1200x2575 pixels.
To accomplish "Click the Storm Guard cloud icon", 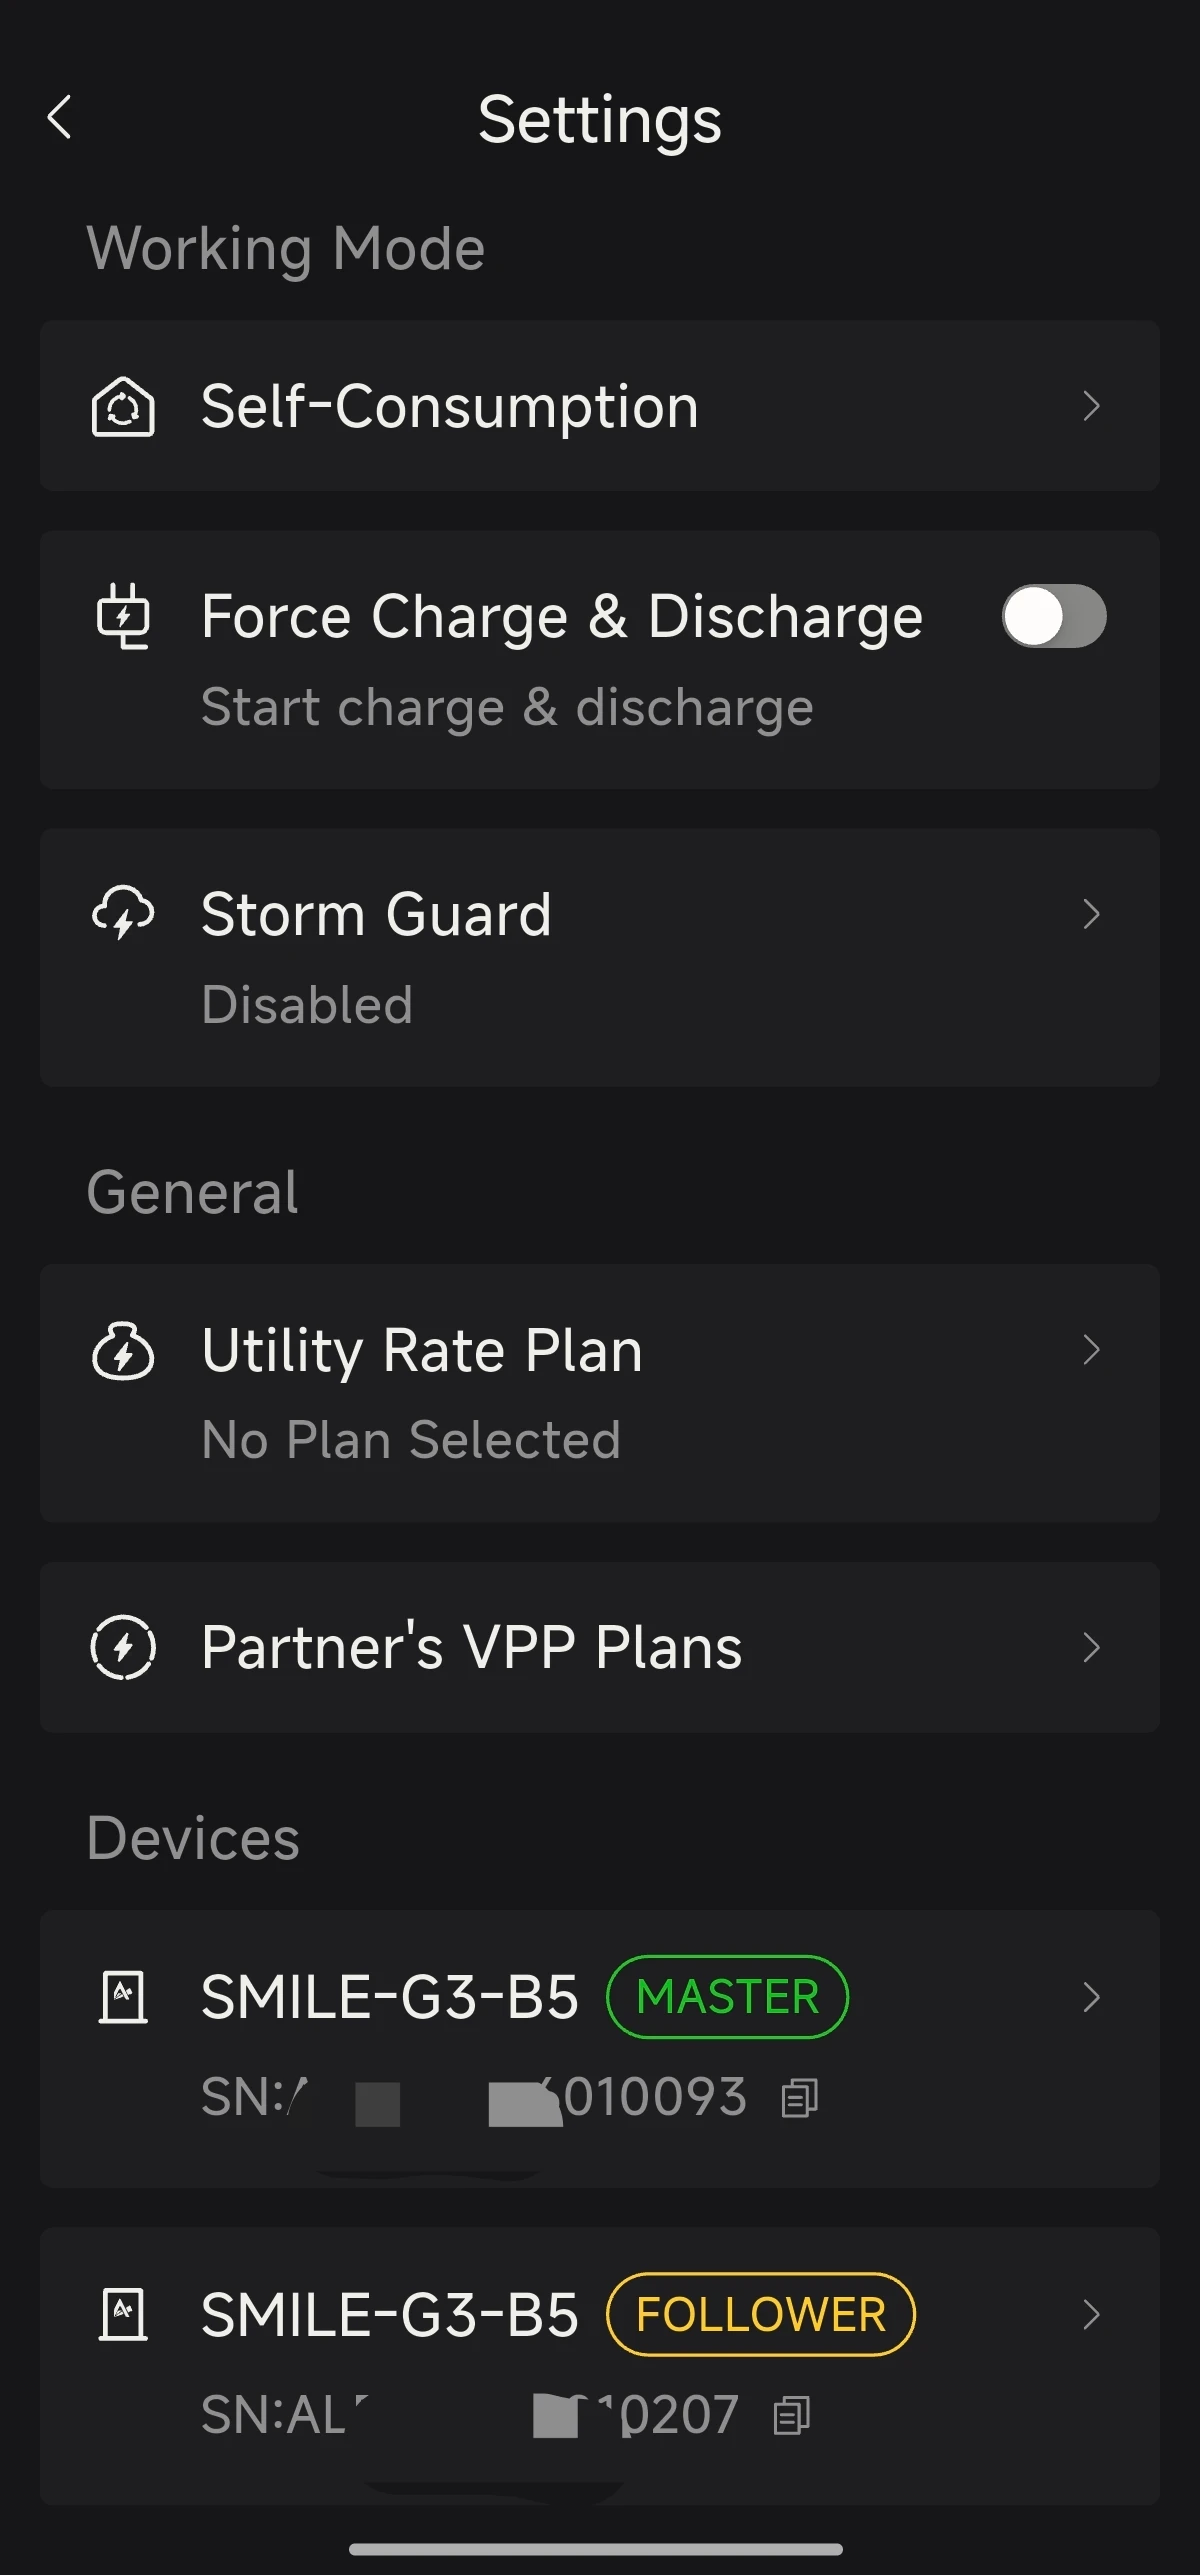I will click(123, 913).
